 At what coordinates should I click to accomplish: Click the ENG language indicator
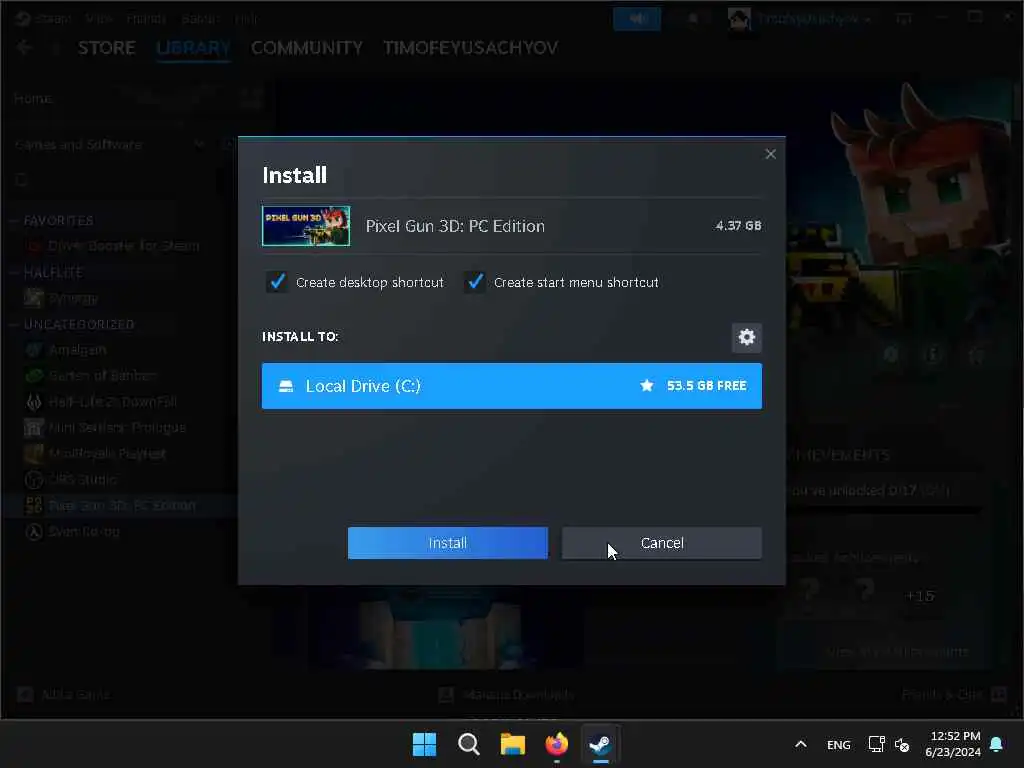[x=839, y=744]
